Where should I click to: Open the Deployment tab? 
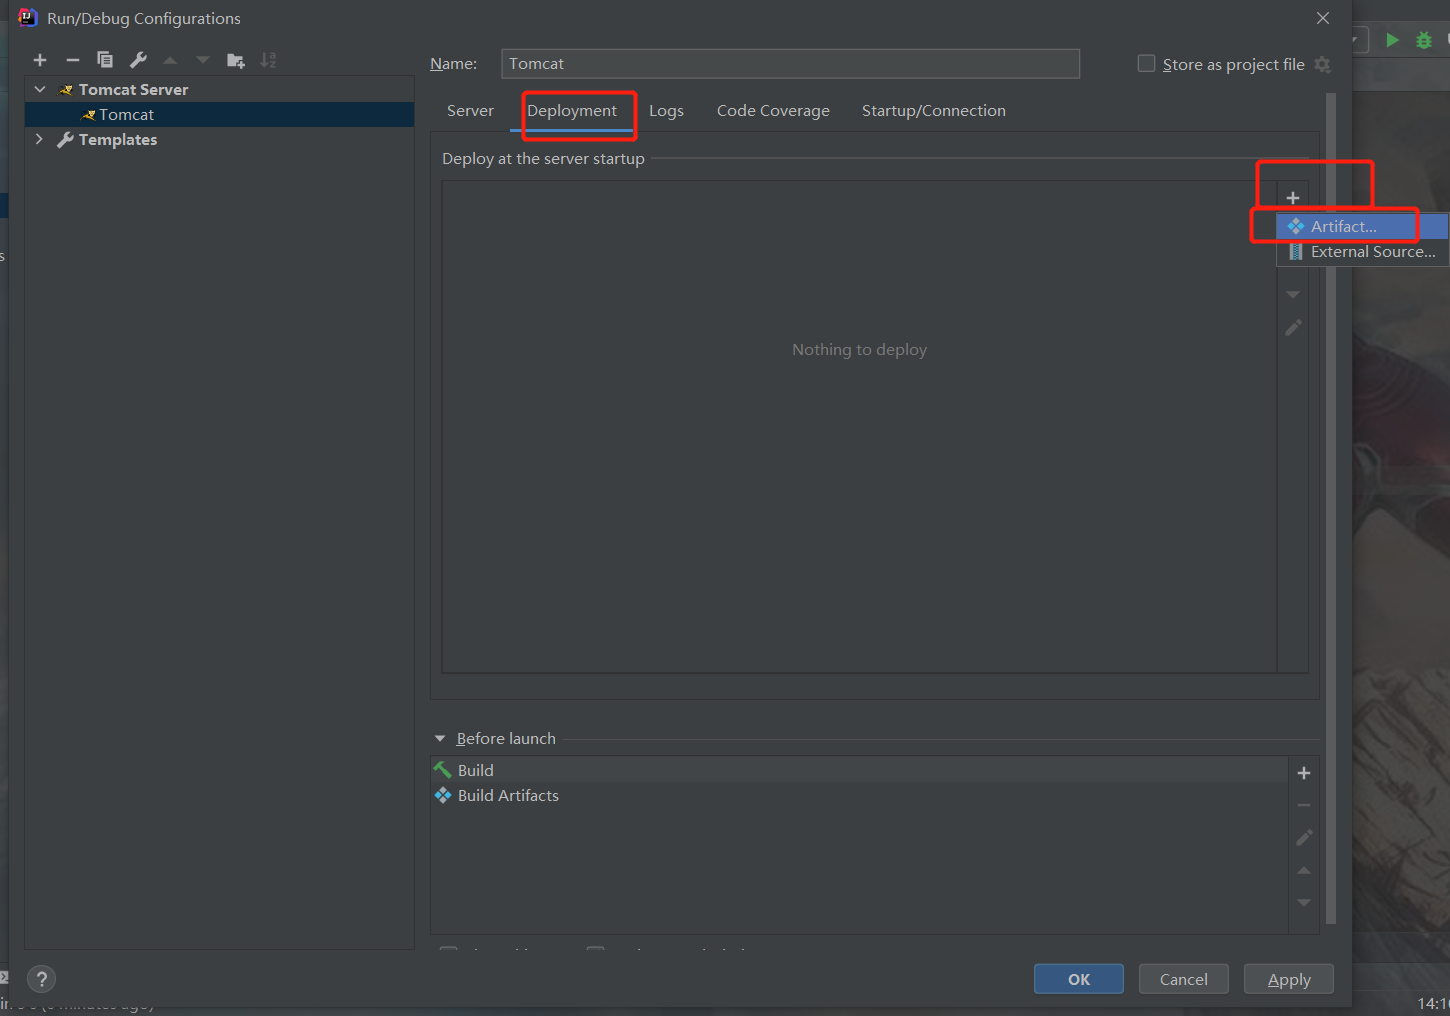(x=572, y=111)
